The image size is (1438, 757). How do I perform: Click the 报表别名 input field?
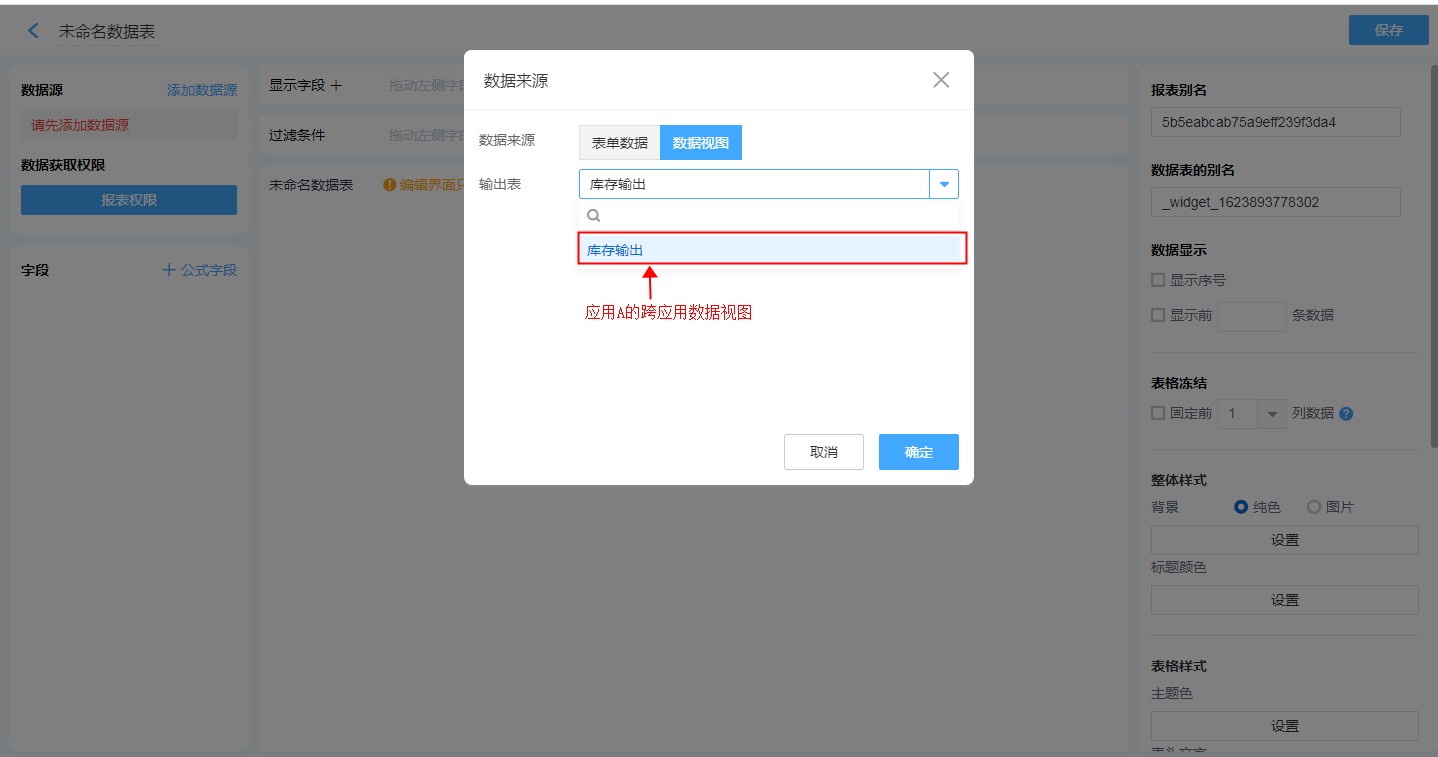tap(1275, 122)
